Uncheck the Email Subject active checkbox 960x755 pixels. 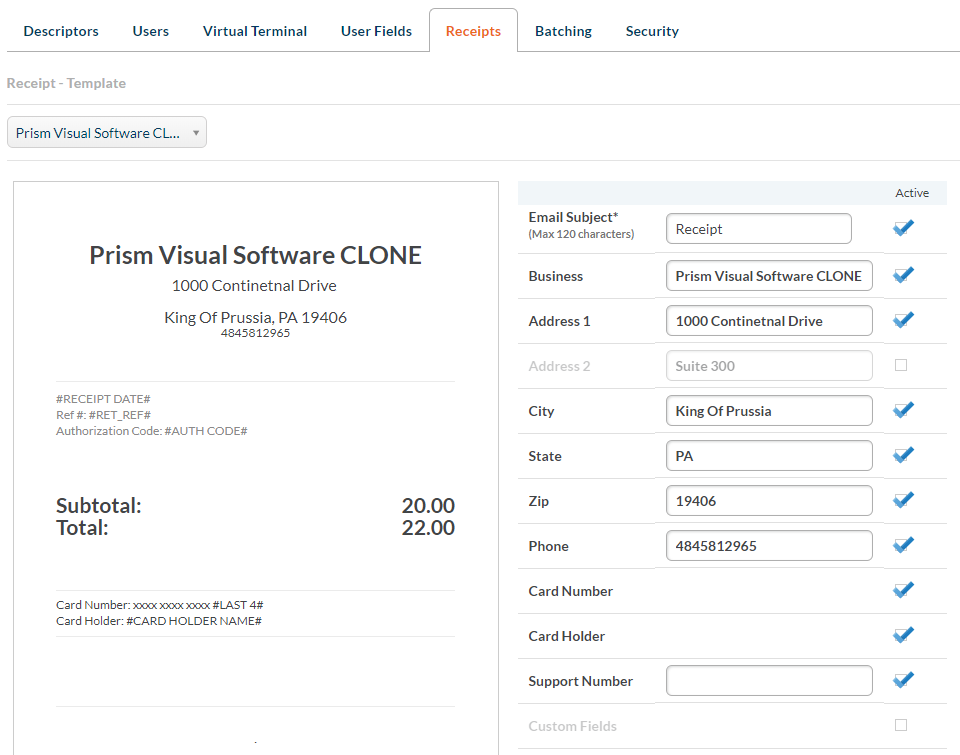(x=902, y=228)
